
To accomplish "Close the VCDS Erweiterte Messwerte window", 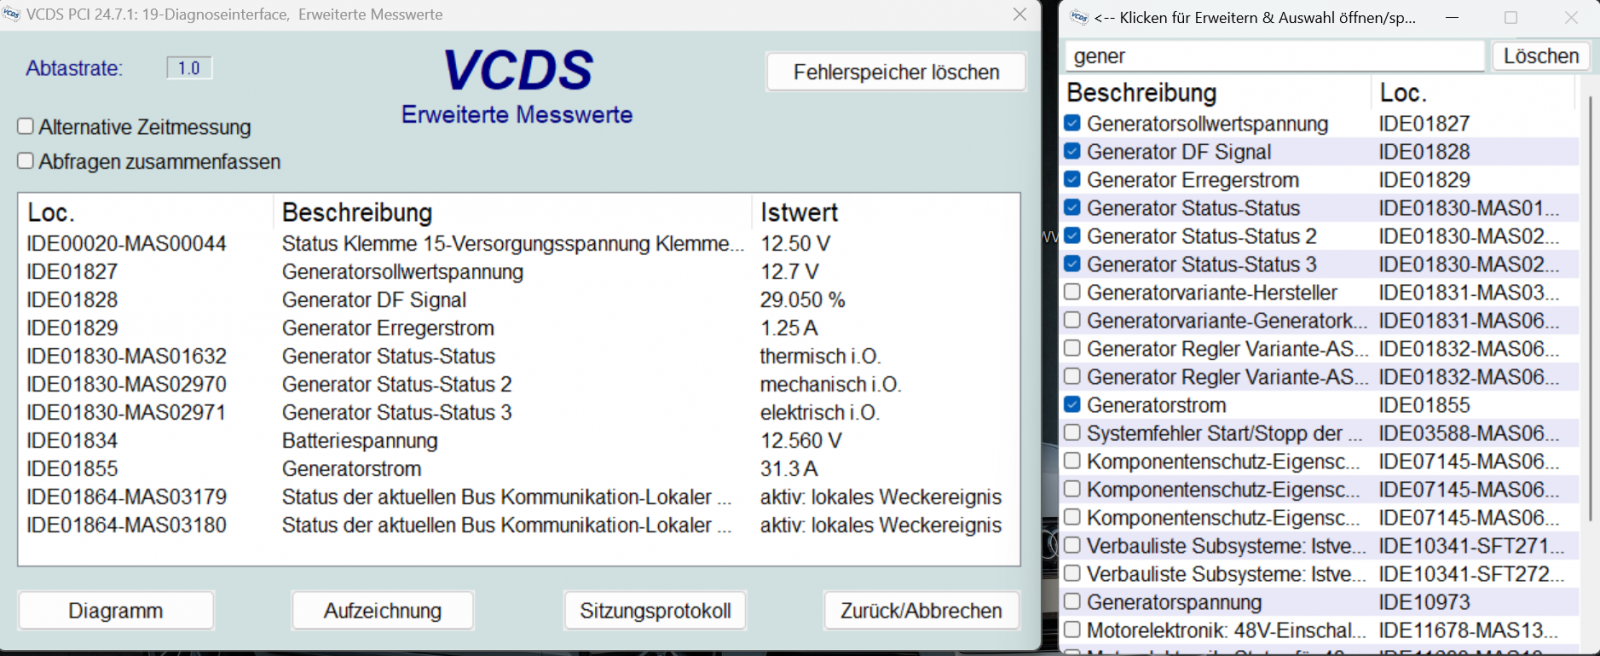I will tap(1020, 14).
